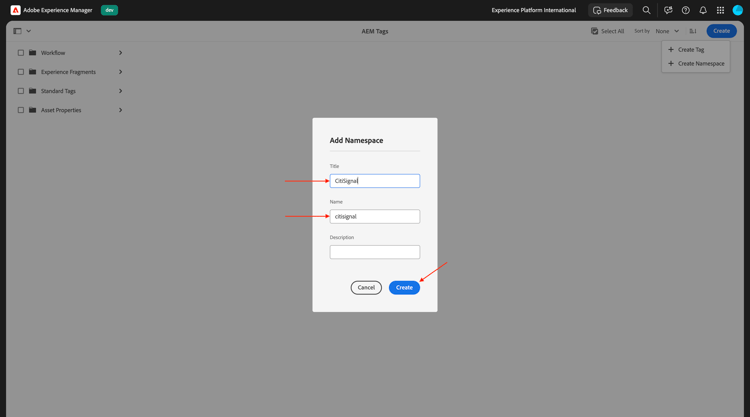Click Create in Add Namespace dialog
The width and height of the screenshot is (750, 417).
click(404, 287)
